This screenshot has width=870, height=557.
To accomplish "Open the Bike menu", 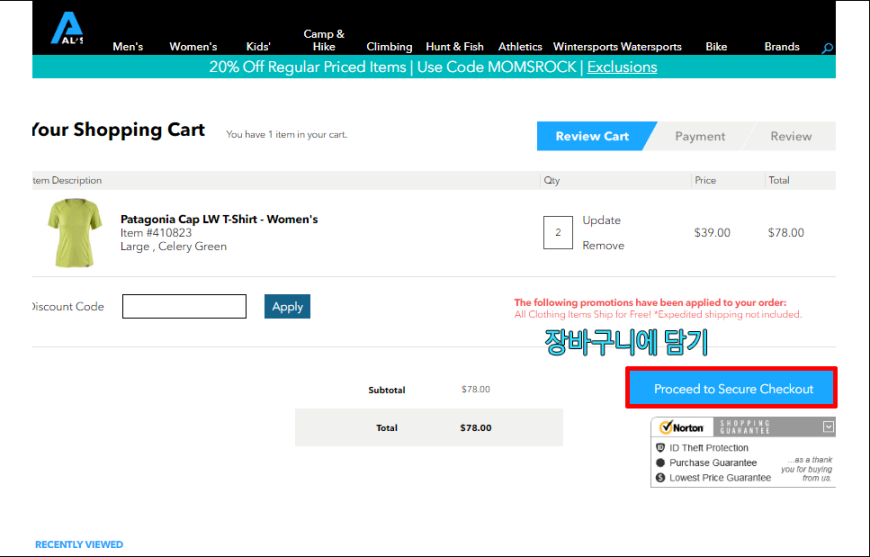I will point(716,47).
